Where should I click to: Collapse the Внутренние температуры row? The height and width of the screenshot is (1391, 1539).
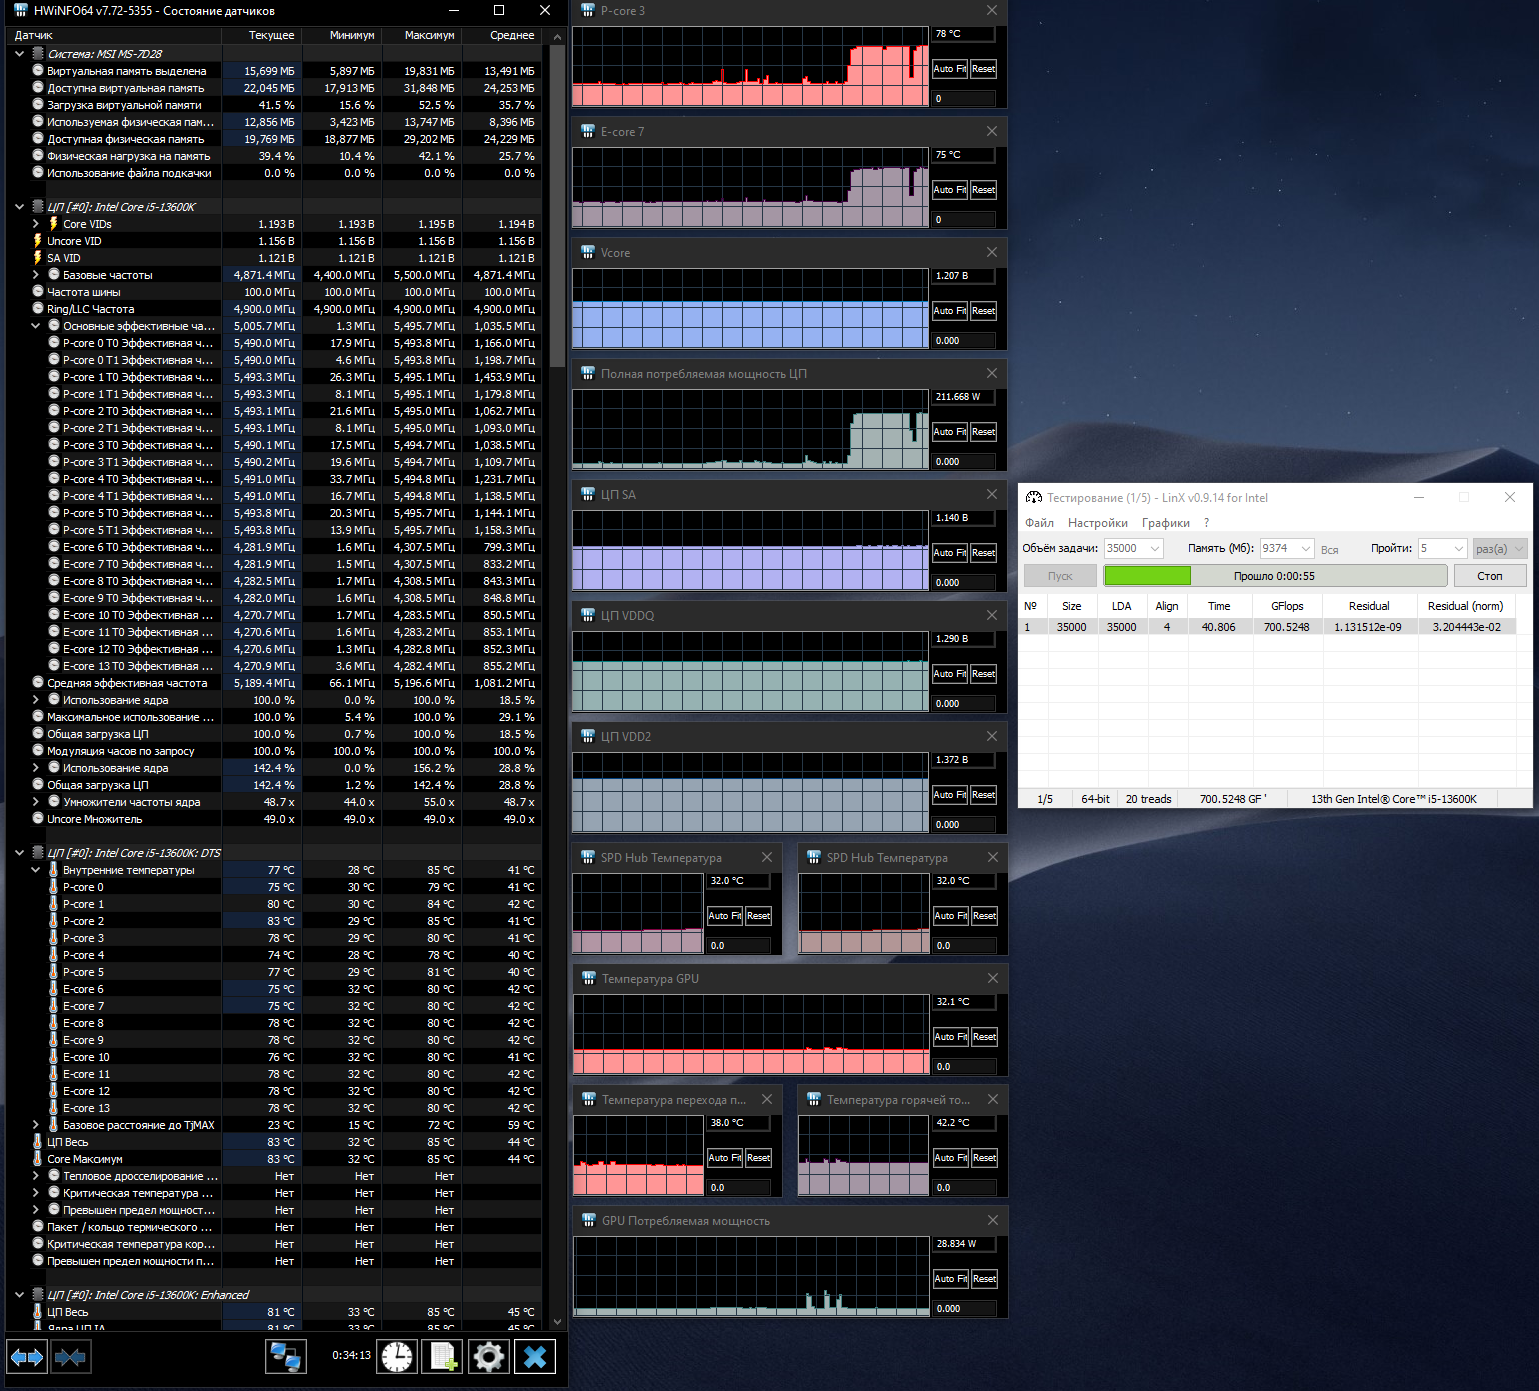point(36,870)
